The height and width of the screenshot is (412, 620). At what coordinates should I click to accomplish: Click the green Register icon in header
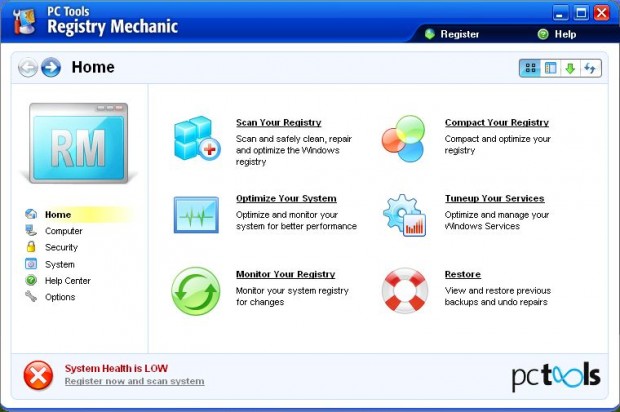430,34
